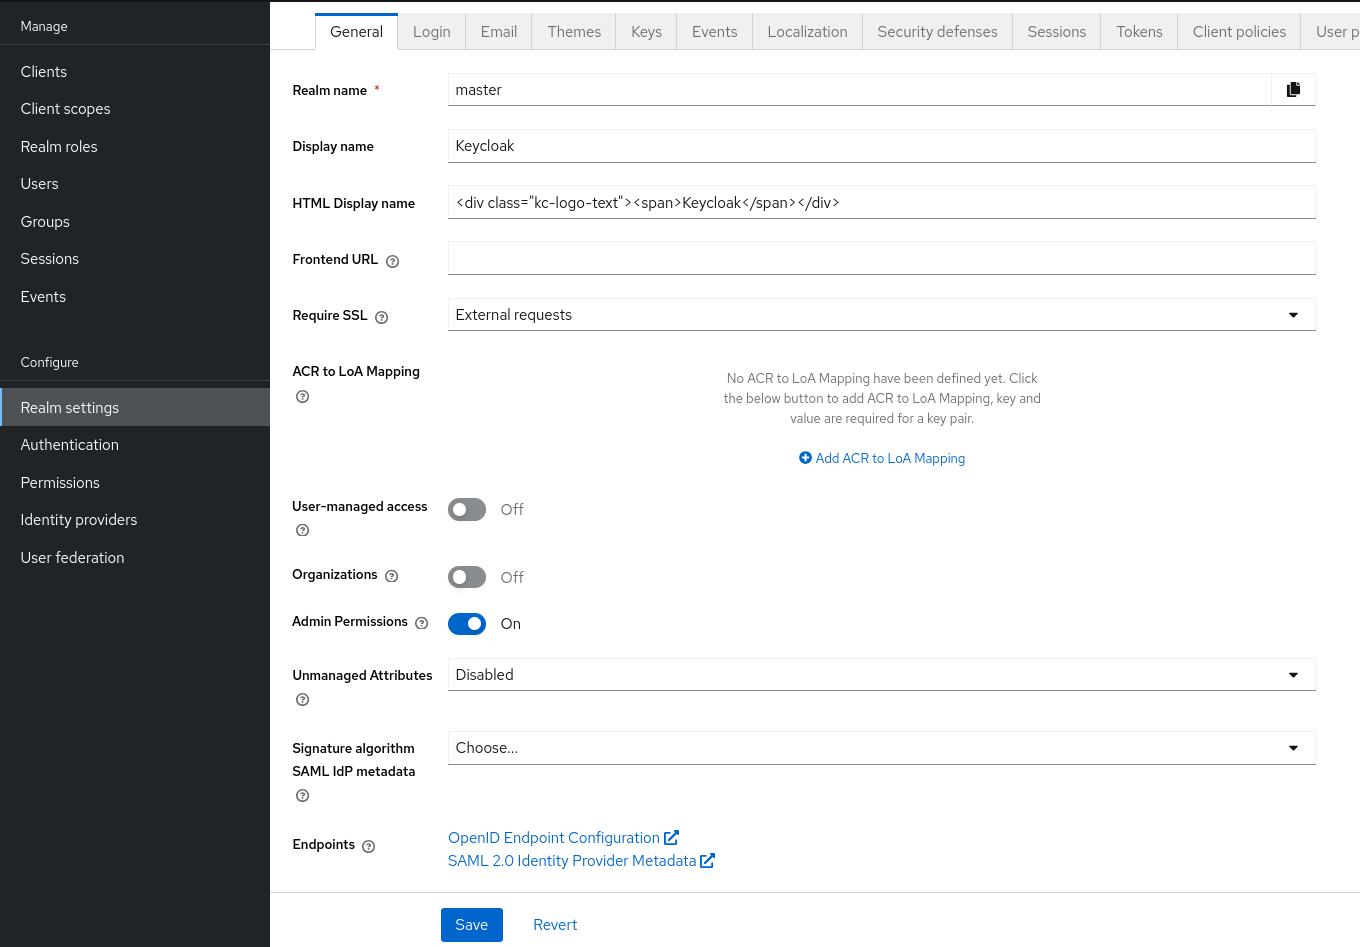Save the realm settings
This screenshot has height=947, width=1360.
click(471, 925)
